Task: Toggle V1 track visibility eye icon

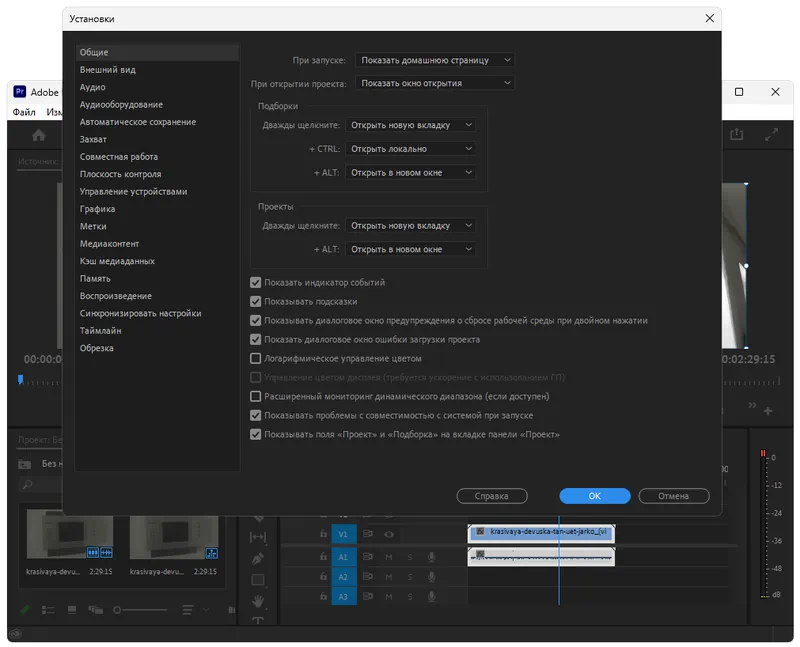Action: click(x=389, y=534)
